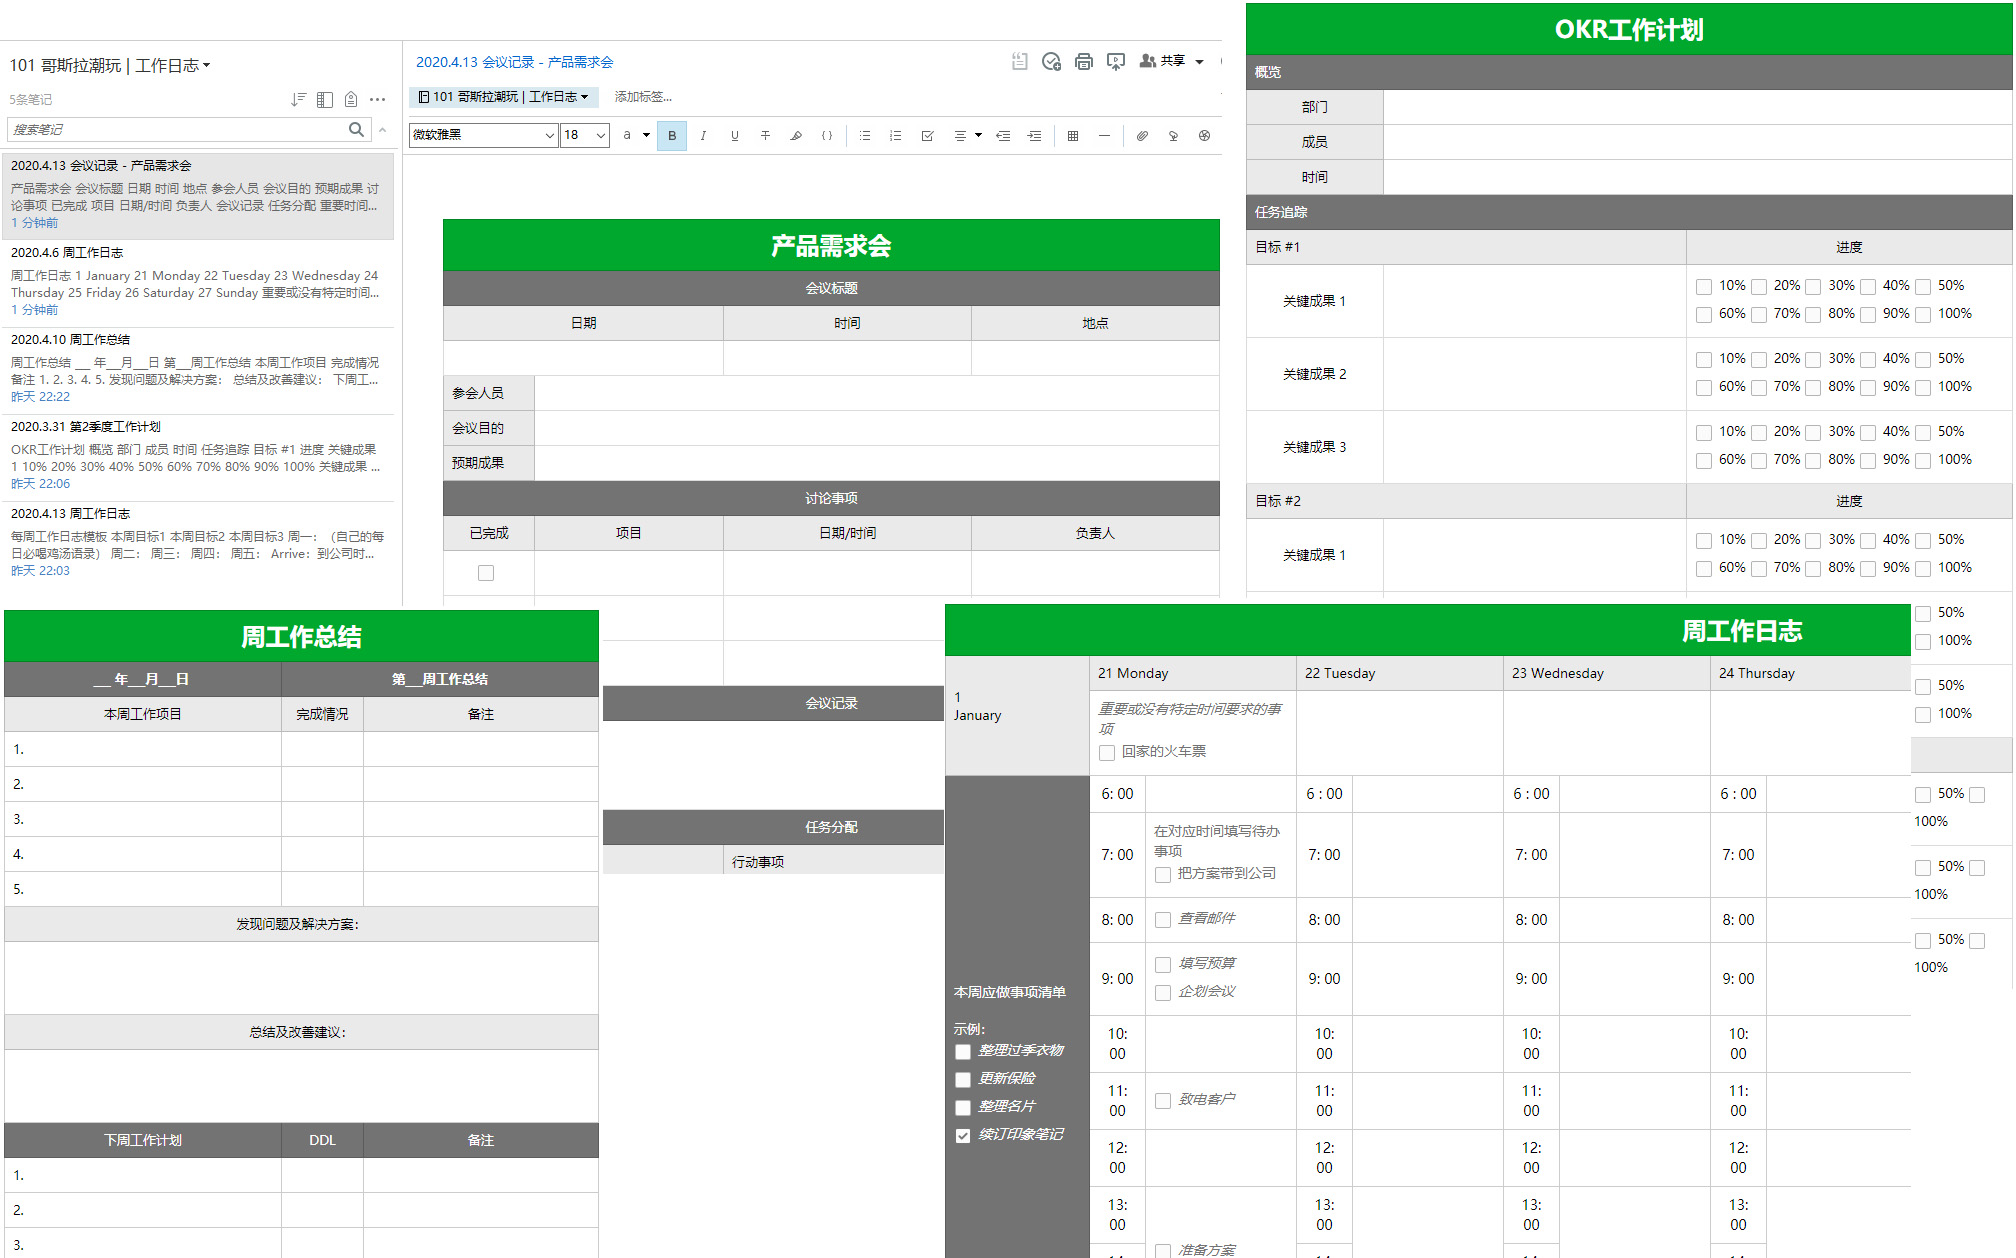Switch note list view layout icon
The image size is (2016, 1258).
click(325, 99)
